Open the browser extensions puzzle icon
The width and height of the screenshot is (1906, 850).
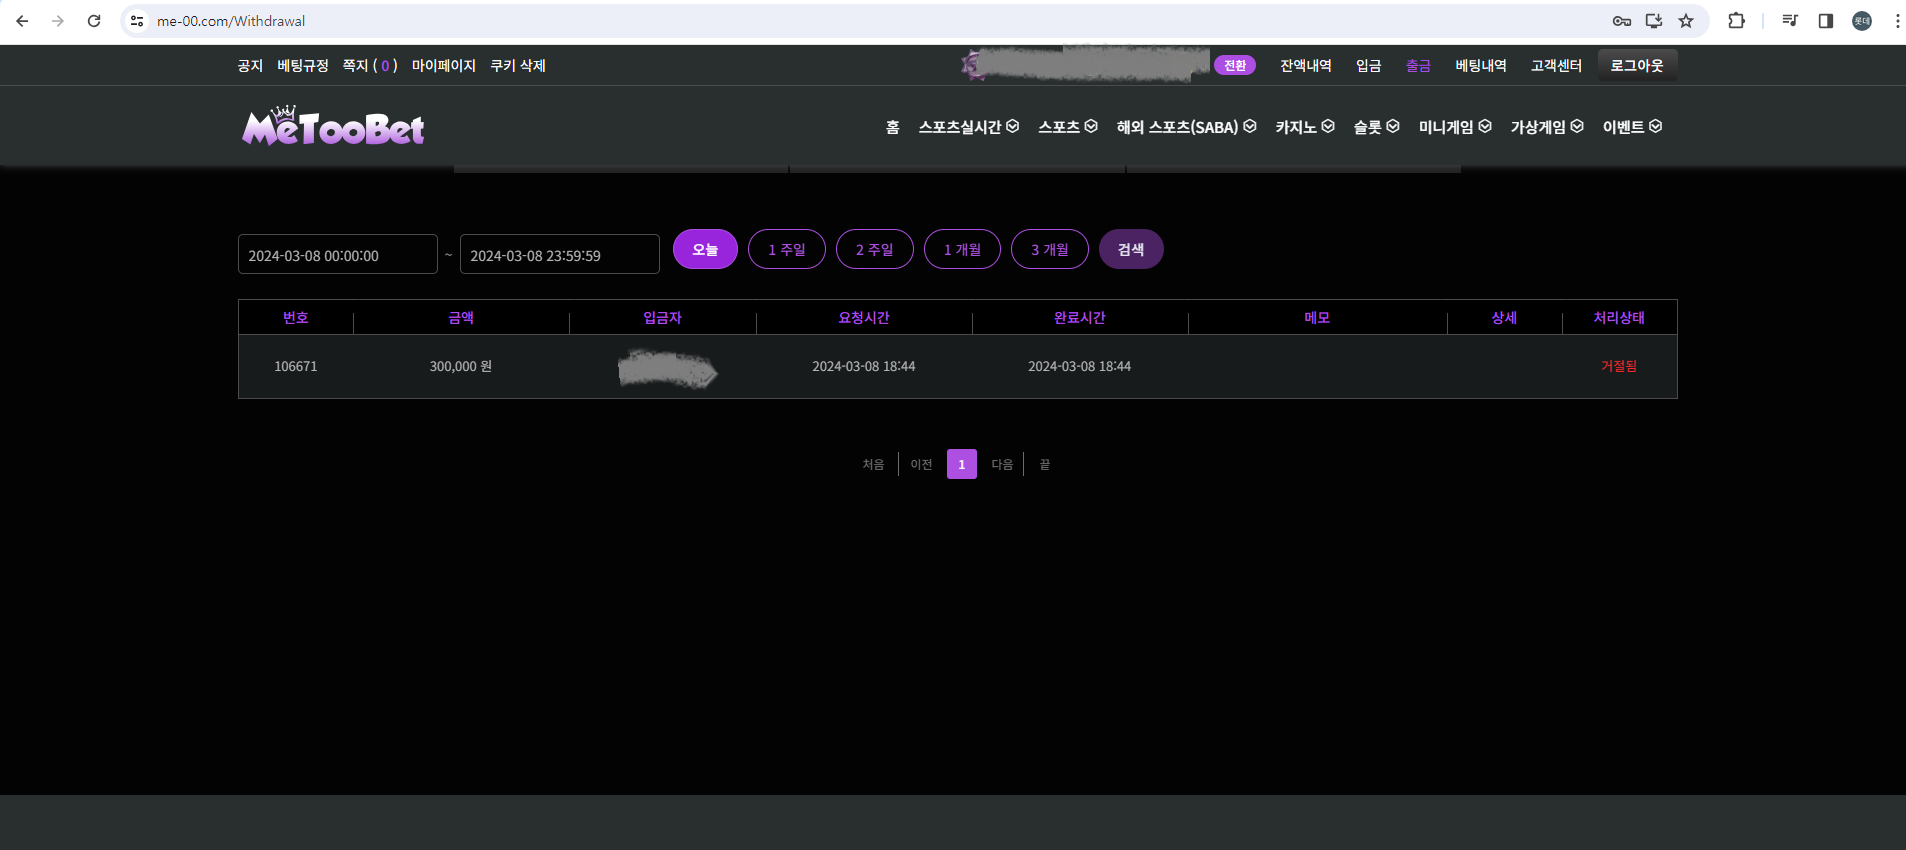tap(1736, 21)
